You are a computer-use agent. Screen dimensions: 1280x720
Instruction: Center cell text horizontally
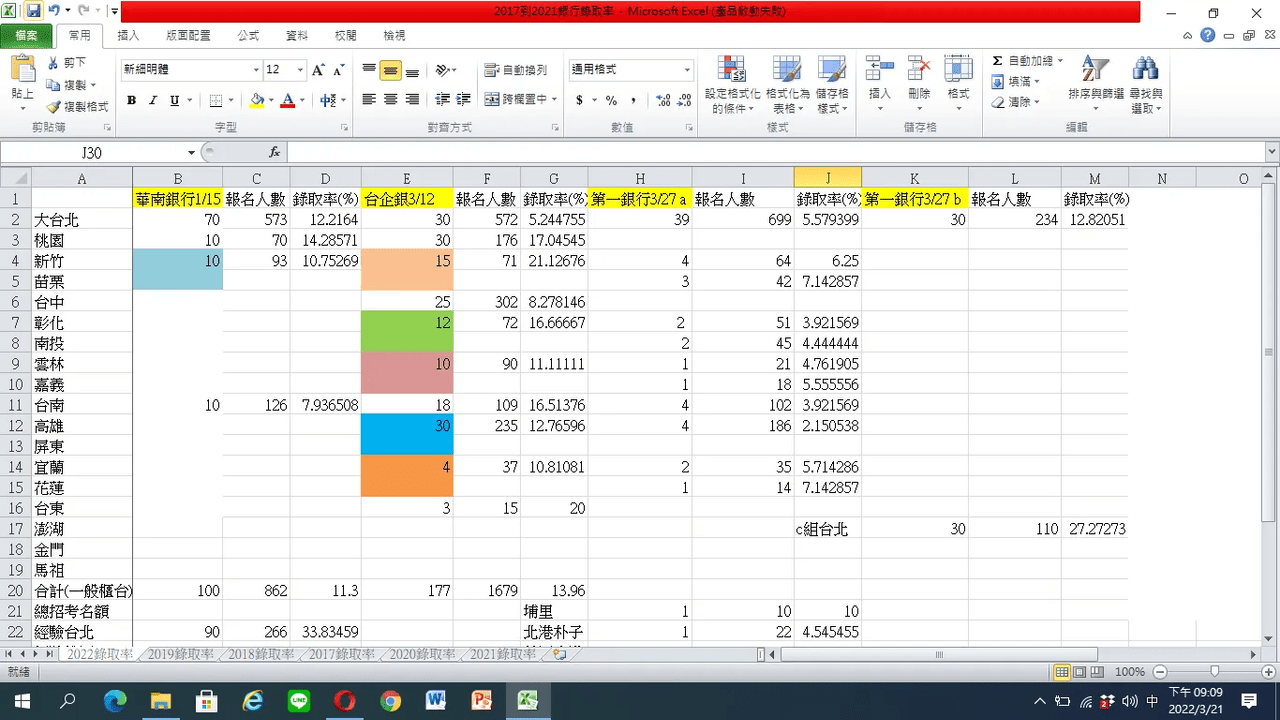click(x=390, y=100)
